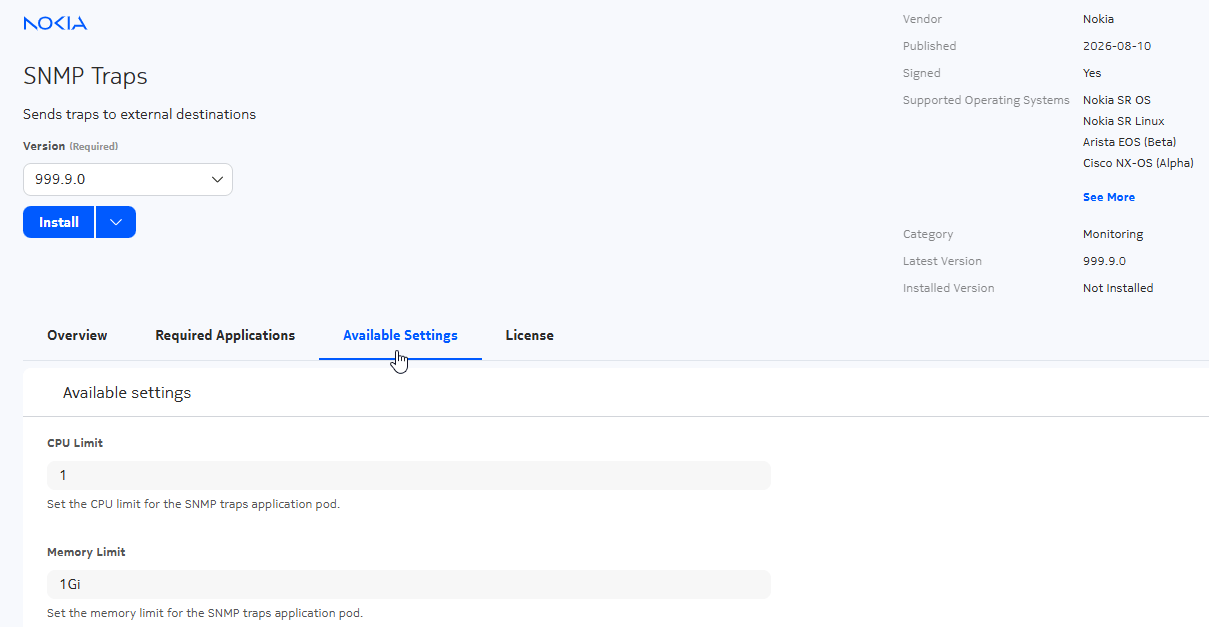Click 'Sends traps to external destinations' text

(x=139, y=114)
